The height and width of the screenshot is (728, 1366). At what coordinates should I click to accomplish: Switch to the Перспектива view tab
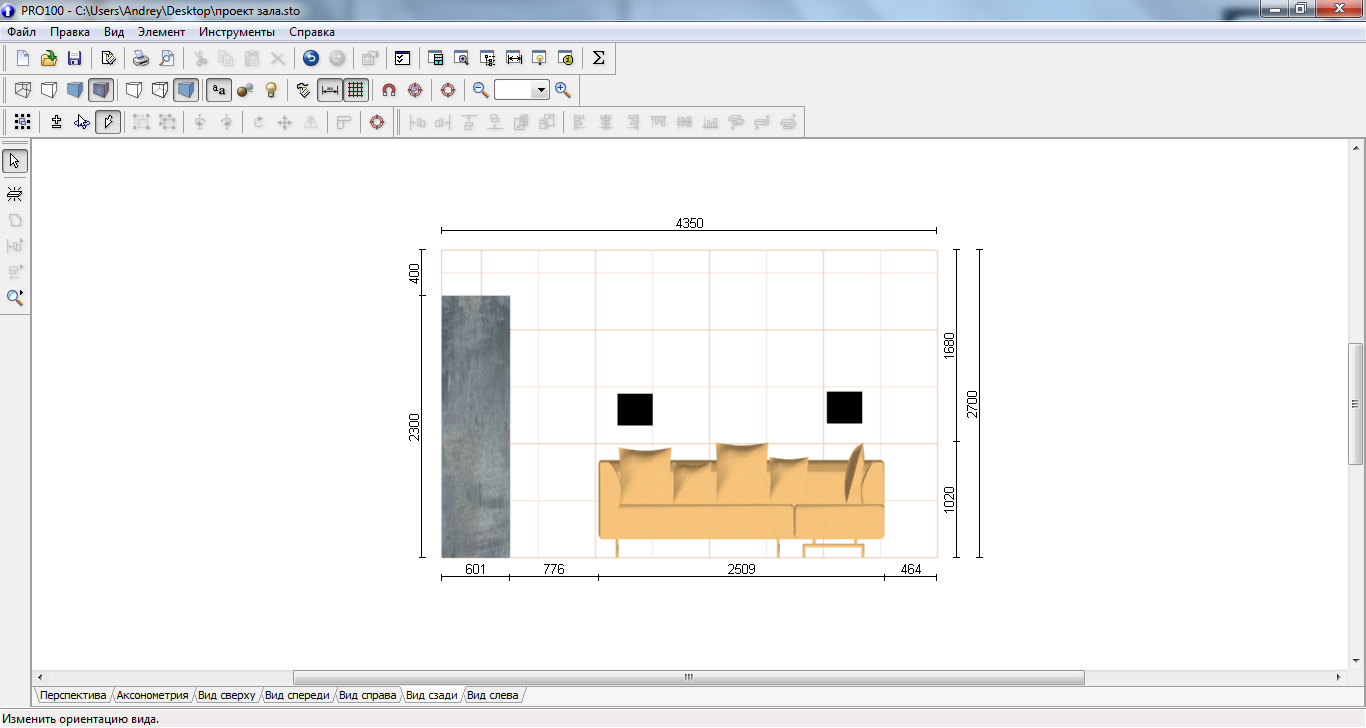pos(73,695)
